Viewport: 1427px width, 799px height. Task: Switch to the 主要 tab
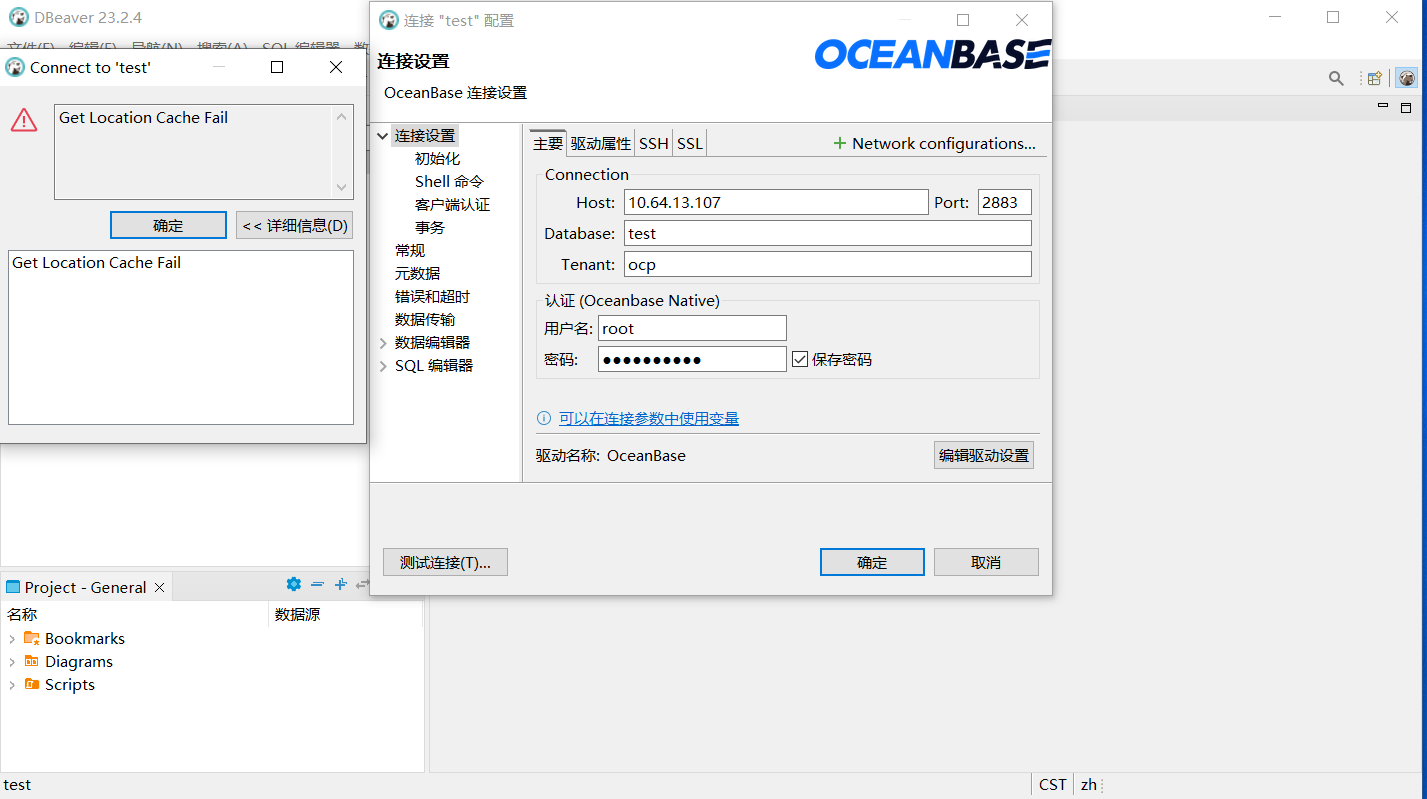[548, 143]
